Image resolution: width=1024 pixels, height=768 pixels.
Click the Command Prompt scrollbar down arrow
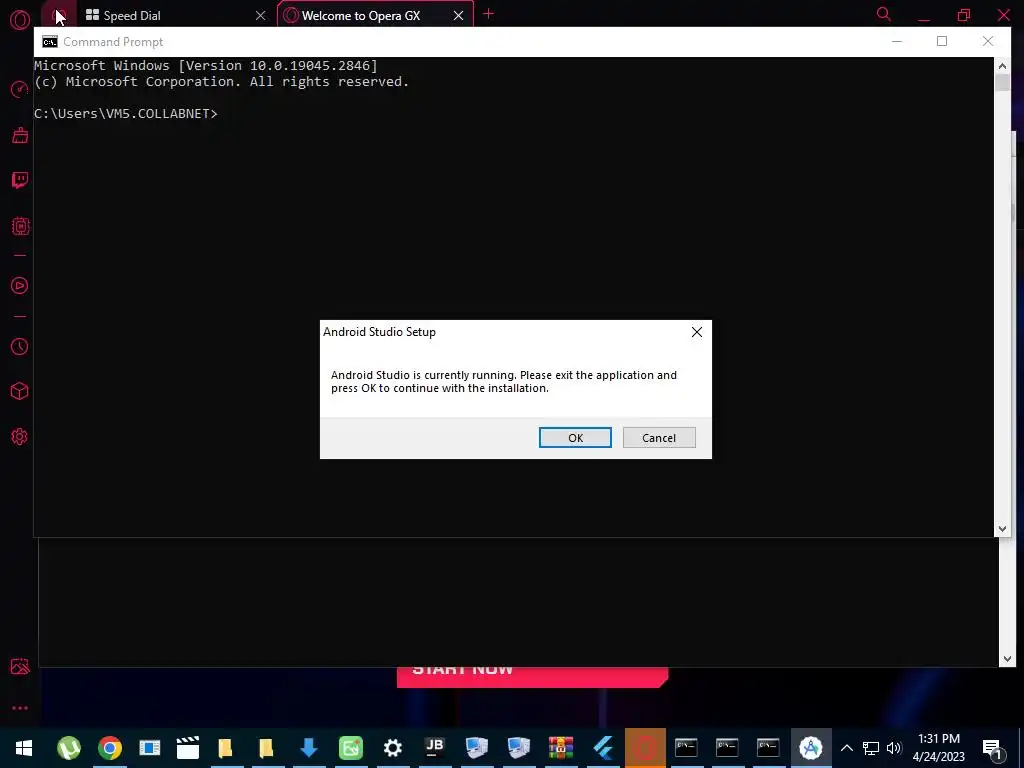[1002, 529]
